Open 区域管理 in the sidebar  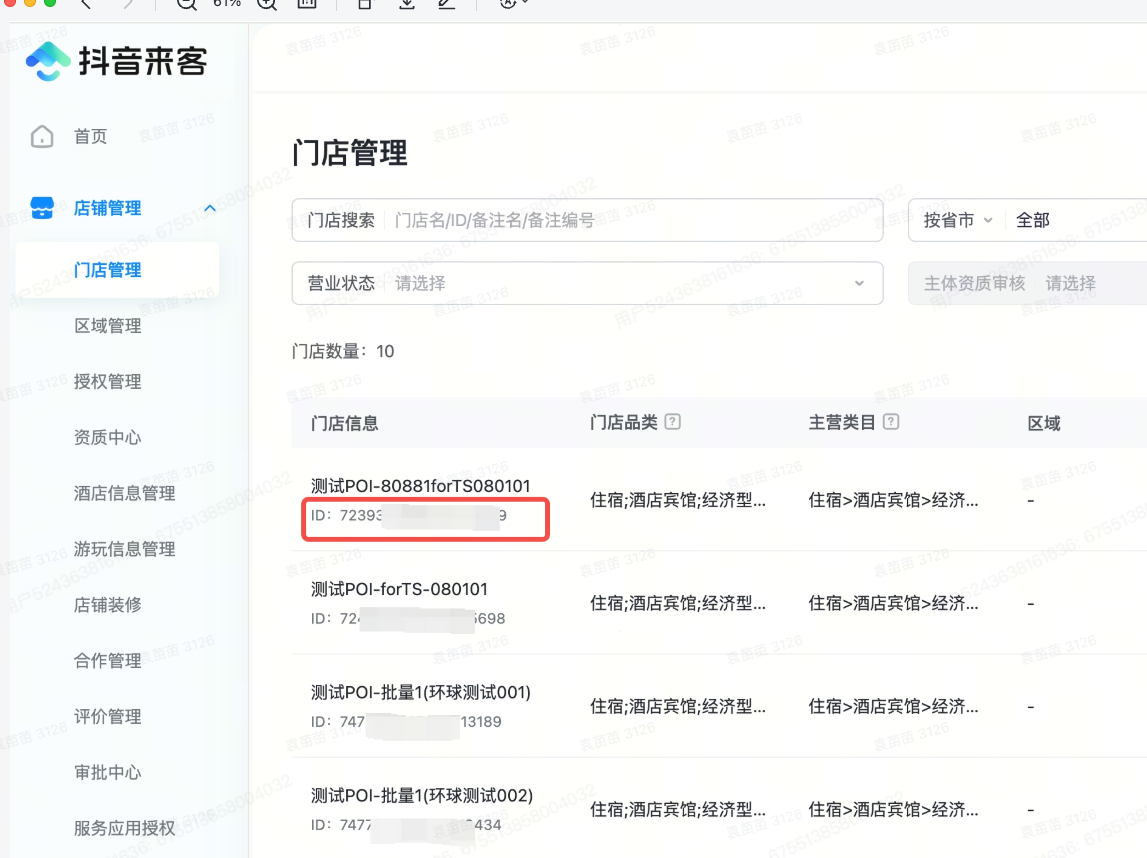click(x=108, y=326)
